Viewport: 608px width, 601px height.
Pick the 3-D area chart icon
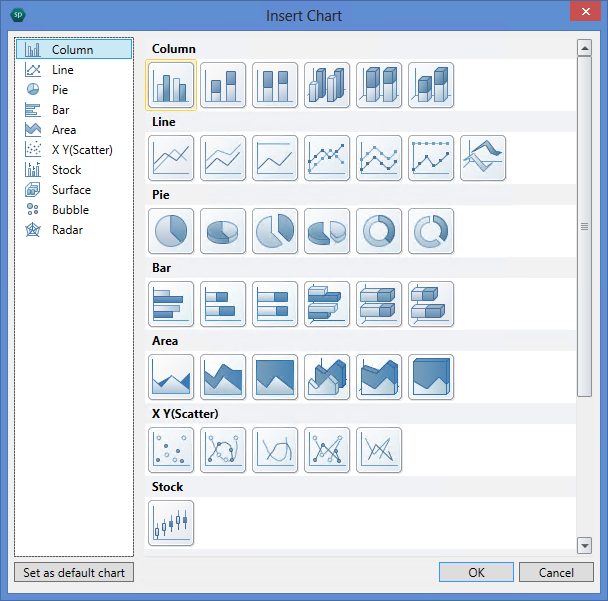click(327, 377)
